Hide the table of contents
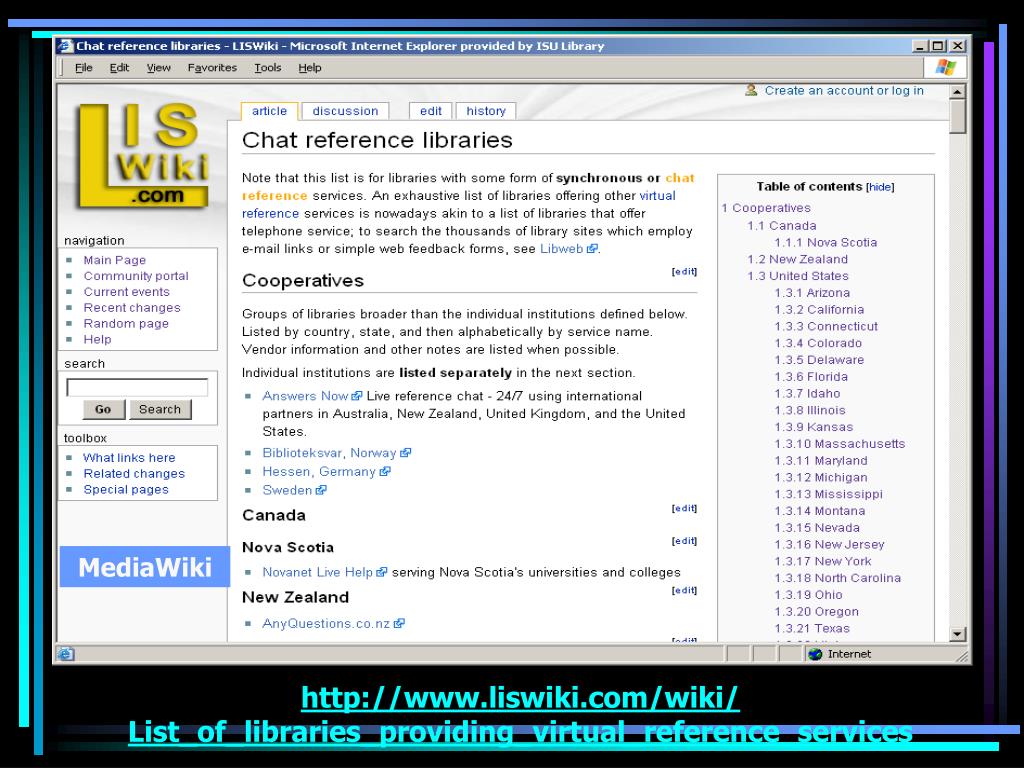The height and width of the screenshot is (768, 1024). point(880,187)
